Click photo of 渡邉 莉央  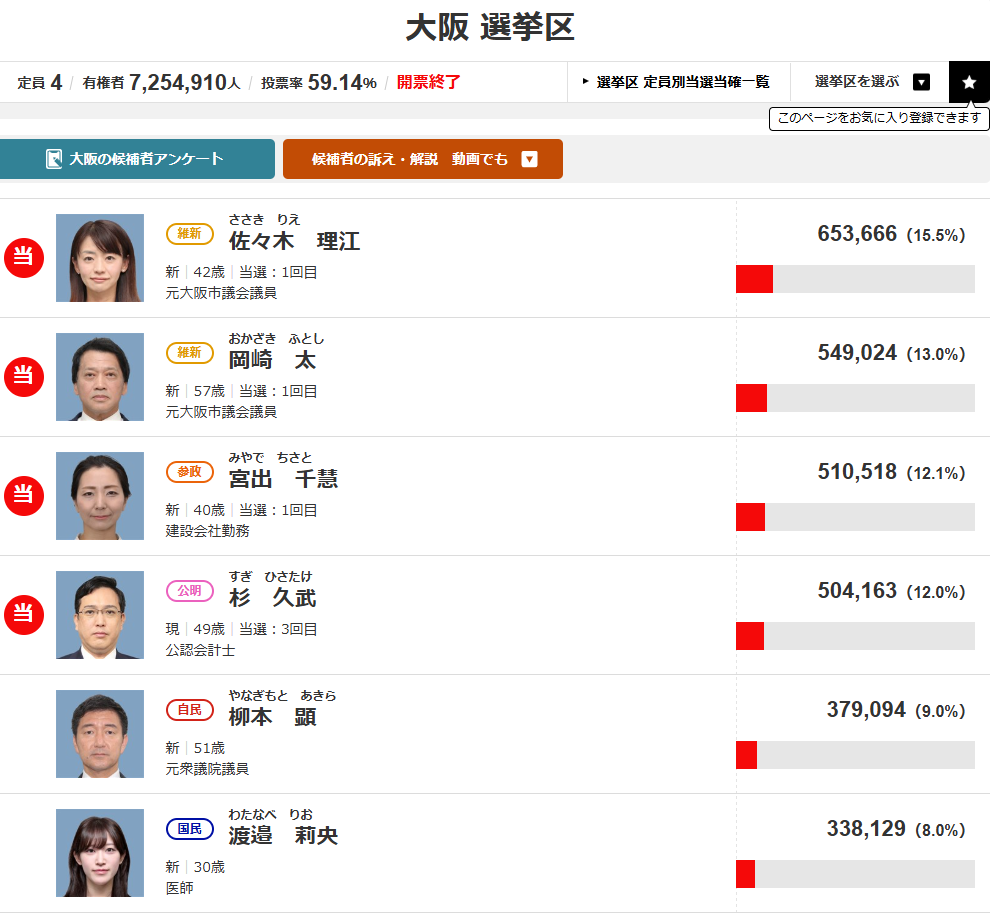click(x=100, y=853)
